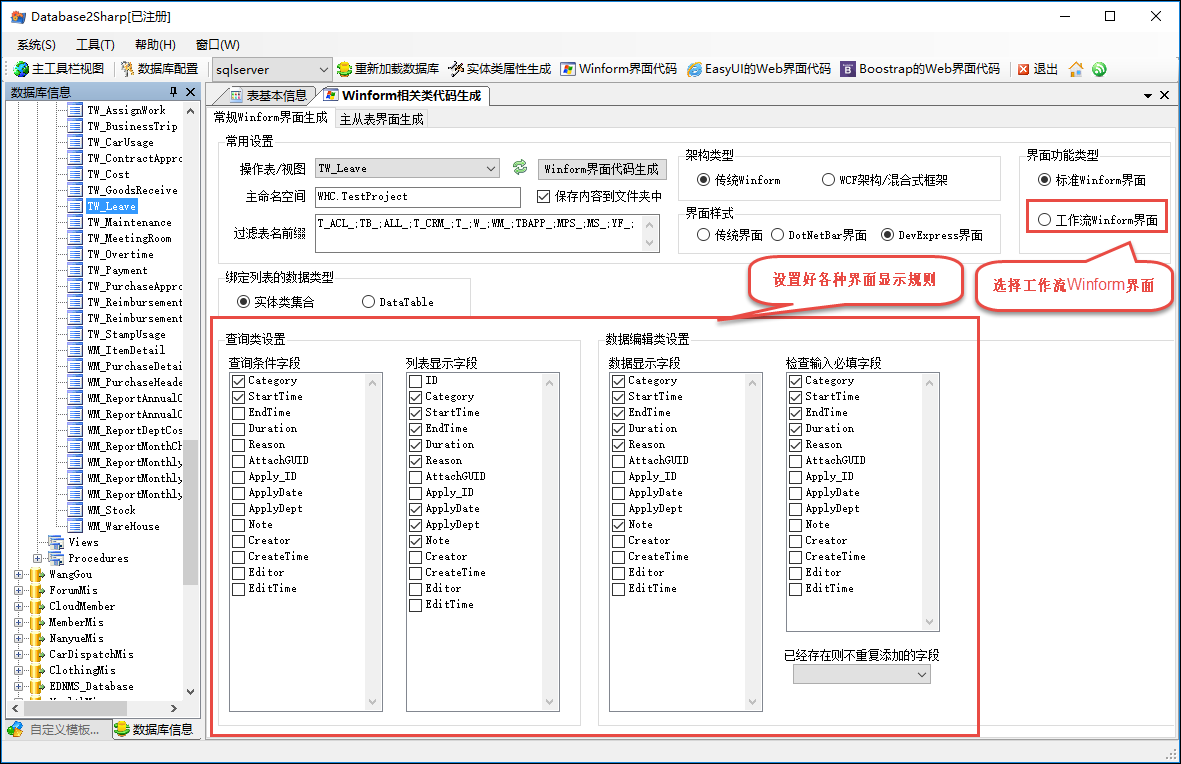This screenshot has height=764, width=1181.
Task: Click the green globe icon in toolbar
Action: (x=1100, y=69)
